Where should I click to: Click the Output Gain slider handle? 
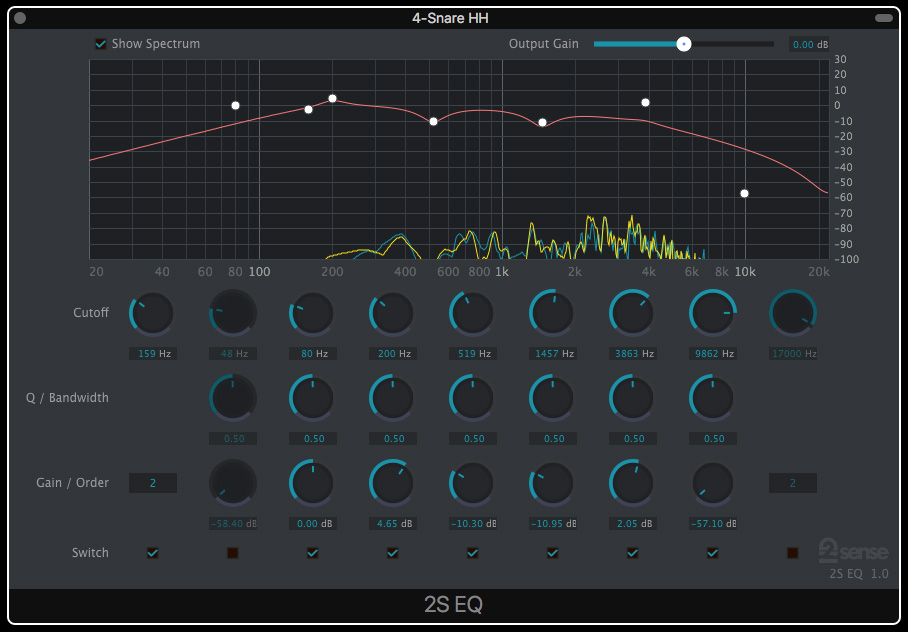(684, 44)
